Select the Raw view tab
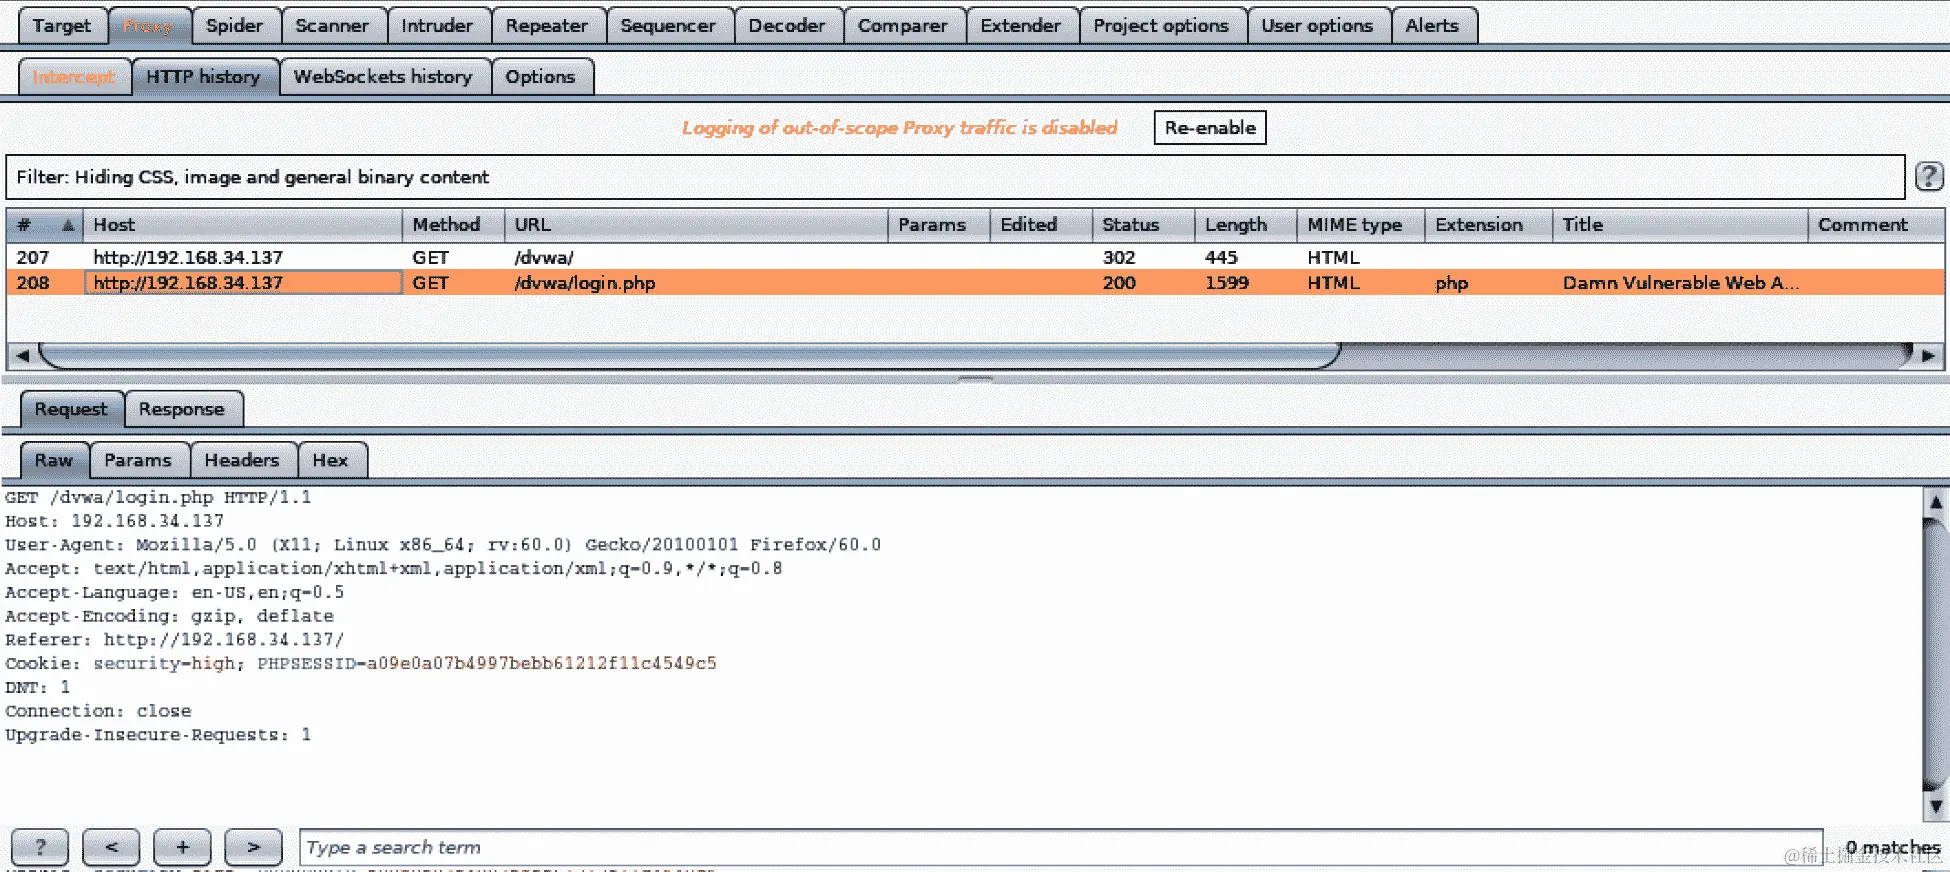Viewport: 1950px width, 872px height. 54,460
